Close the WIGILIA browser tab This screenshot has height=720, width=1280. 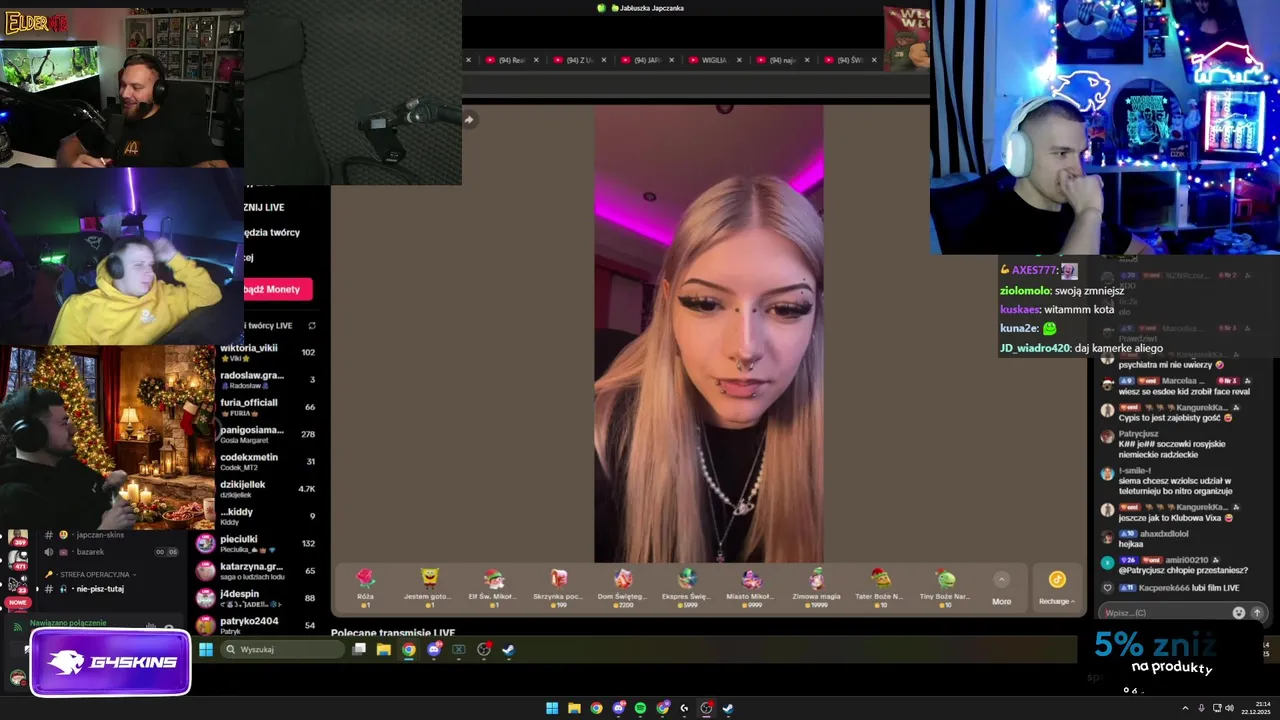[x=739, y=60]
